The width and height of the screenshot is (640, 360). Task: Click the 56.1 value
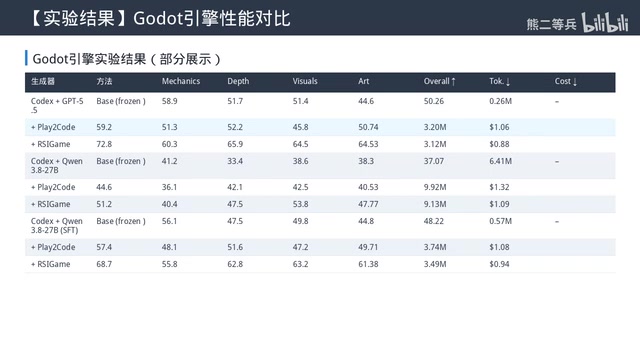pyautogui.click(x=169, y=221)
